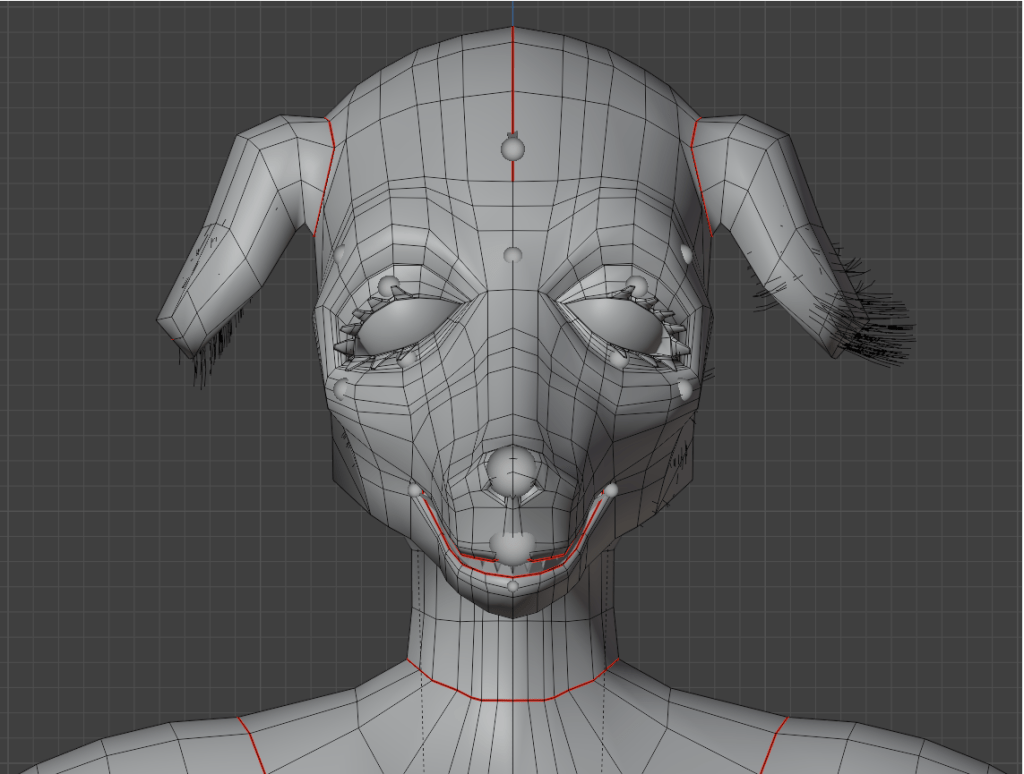
Task: Click the sphere control between the brows
Action: [512, 254]
